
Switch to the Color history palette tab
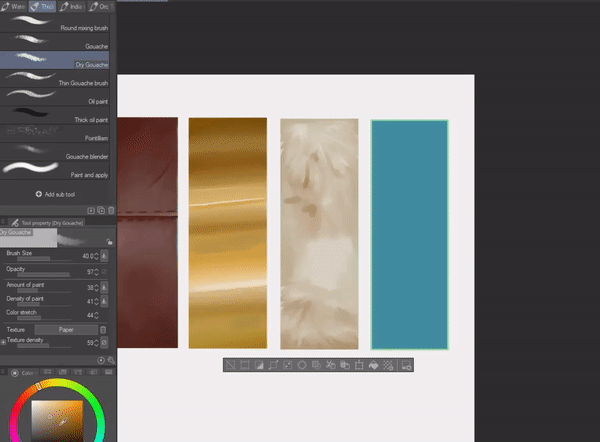coord(109,372)
